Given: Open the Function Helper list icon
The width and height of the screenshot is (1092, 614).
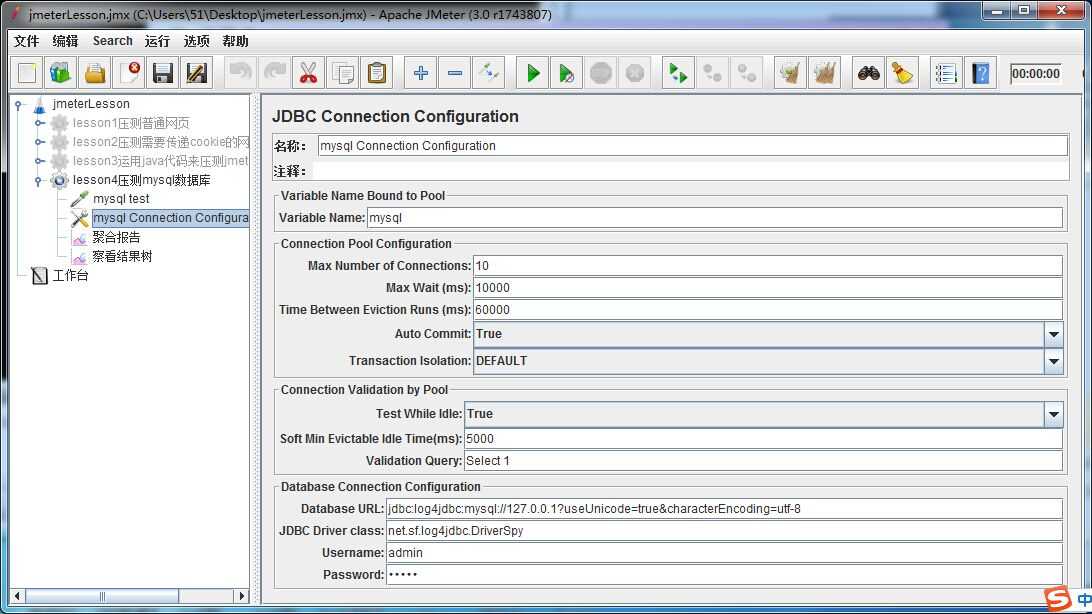Looking at the screenshot, I should [x=946, y=73].
